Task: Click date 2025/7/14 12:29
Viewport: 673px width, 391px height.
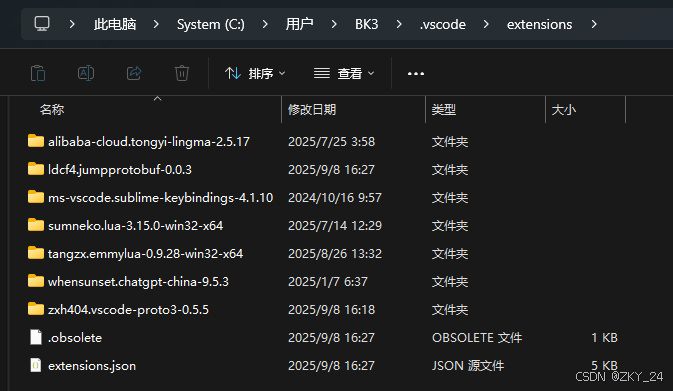Action: point(335,226)
